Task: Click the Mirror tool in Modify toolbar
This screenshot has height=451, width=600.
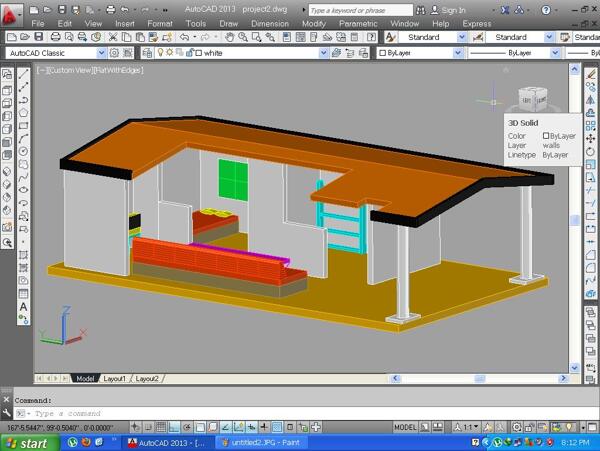Action: pos(590,100)
